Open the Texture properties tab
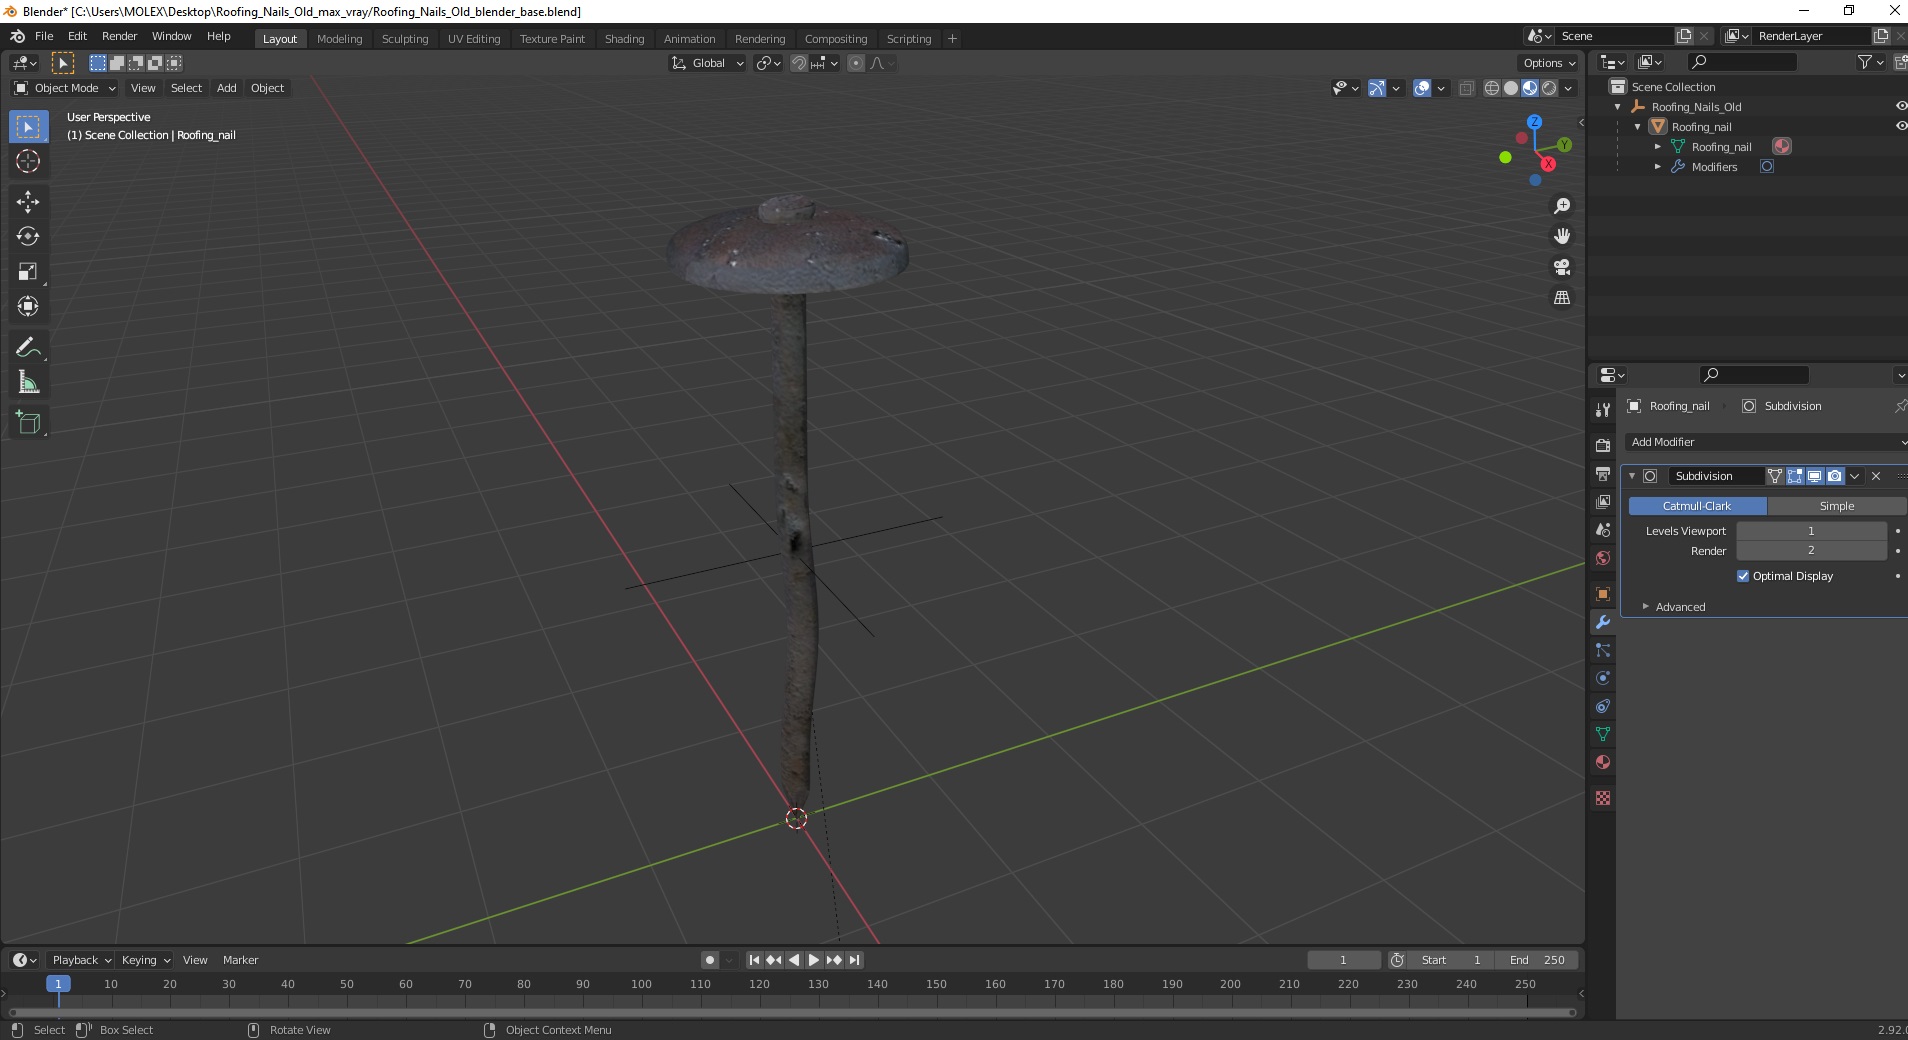The image size is (1908, 1040). (x=1603, y=798)
